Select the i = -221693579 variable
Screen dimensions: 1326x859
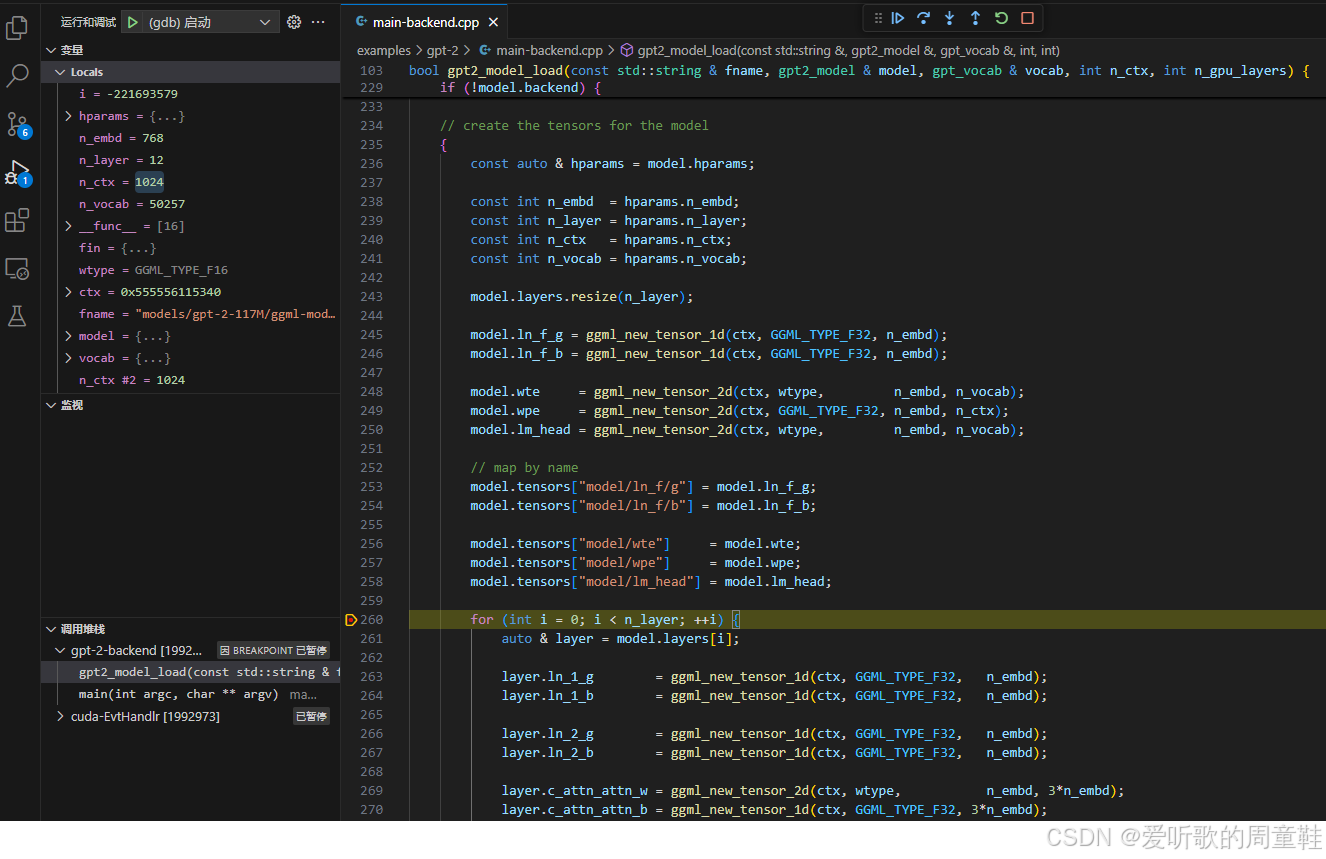(x=190, y=94)
